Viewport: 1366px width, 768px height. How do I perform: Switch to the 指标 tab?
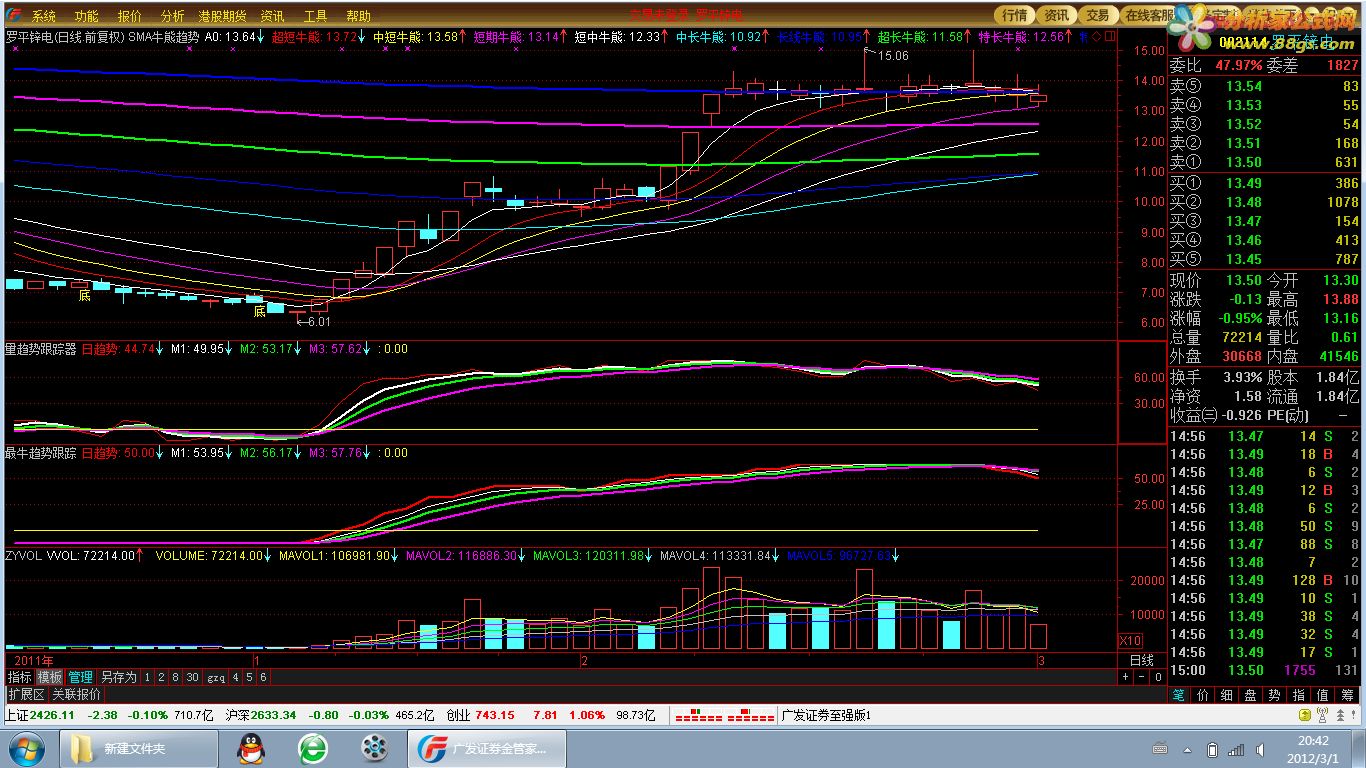tap(20, 677)
